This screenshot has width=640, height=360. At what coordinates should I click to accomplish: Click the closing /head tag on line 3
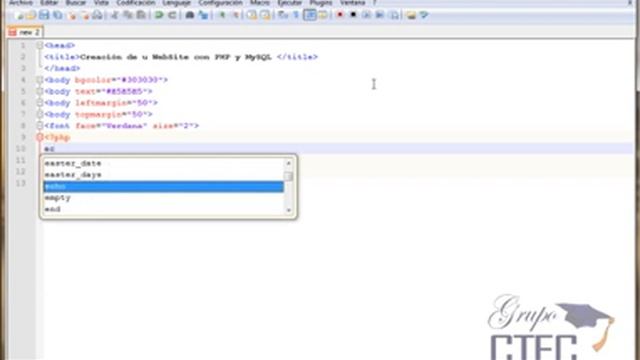(x=62, y=68)
